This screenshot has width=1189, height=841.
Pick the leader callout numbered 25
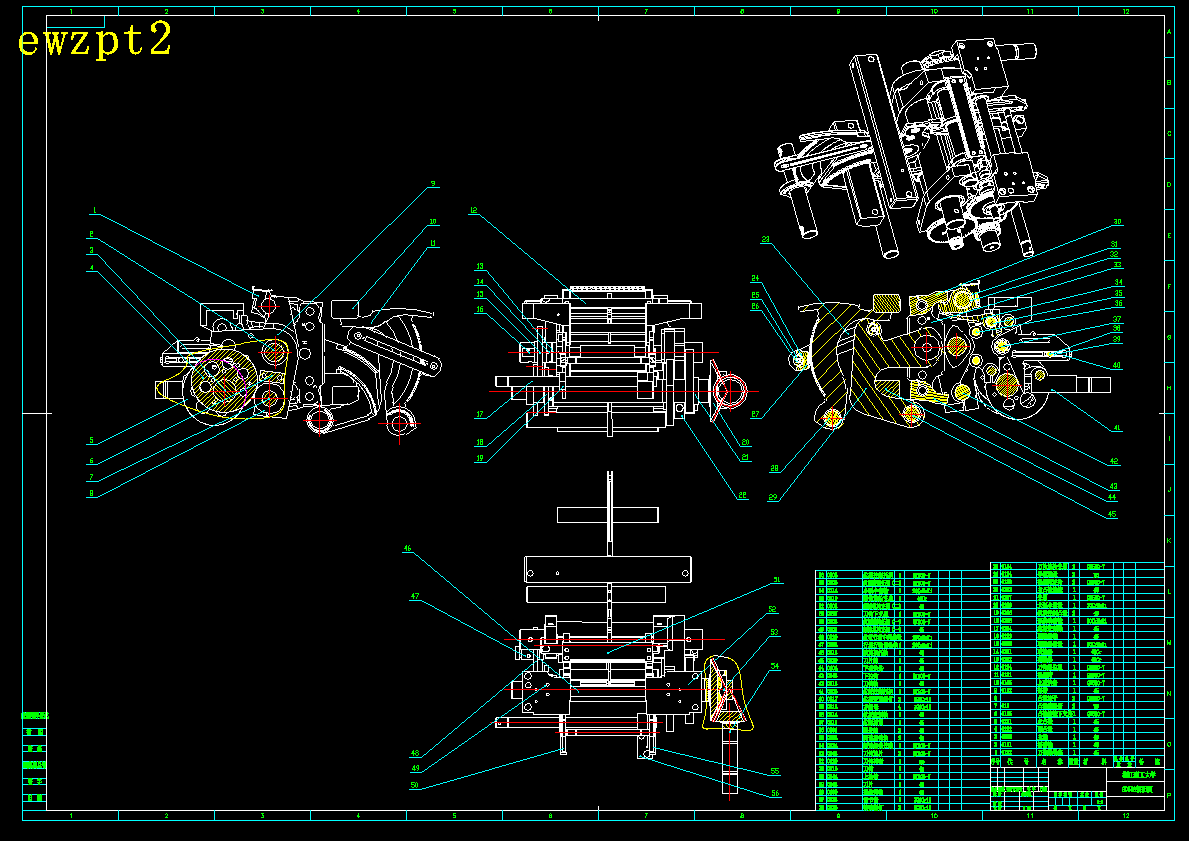coord(755,295)
